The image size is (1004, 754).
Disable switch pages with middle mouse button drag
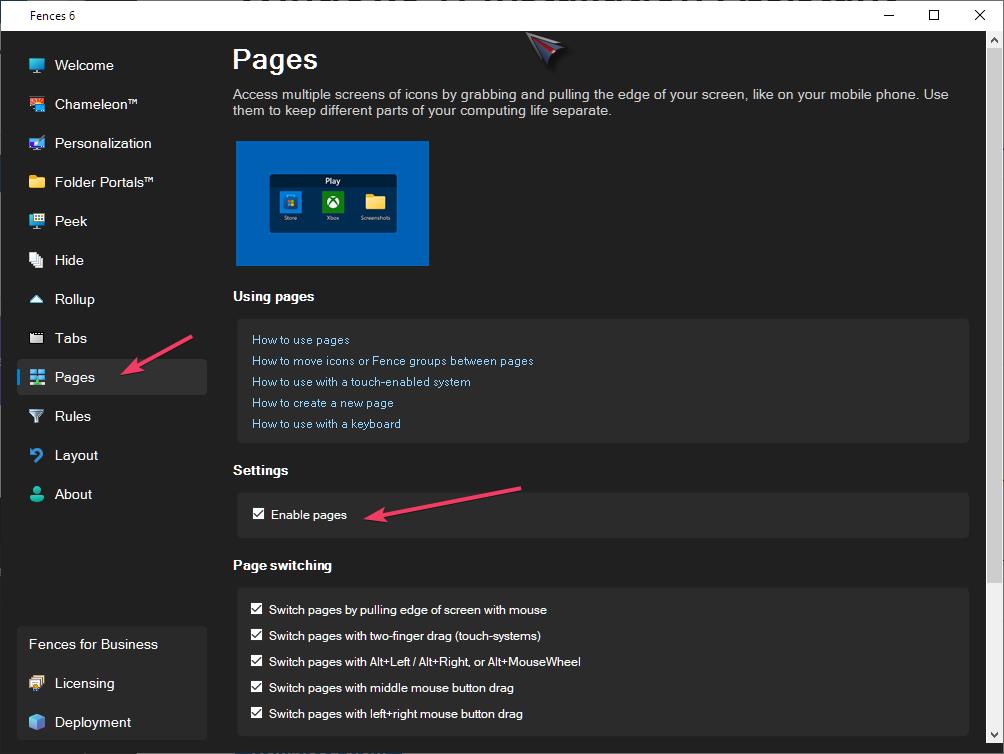(257, 687)
